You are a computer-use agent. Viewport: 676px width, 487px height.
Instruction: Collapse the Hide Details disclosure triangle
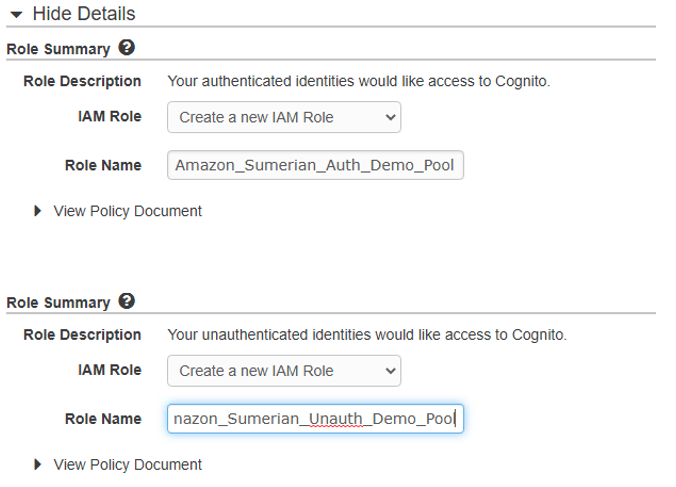[16, 14]
